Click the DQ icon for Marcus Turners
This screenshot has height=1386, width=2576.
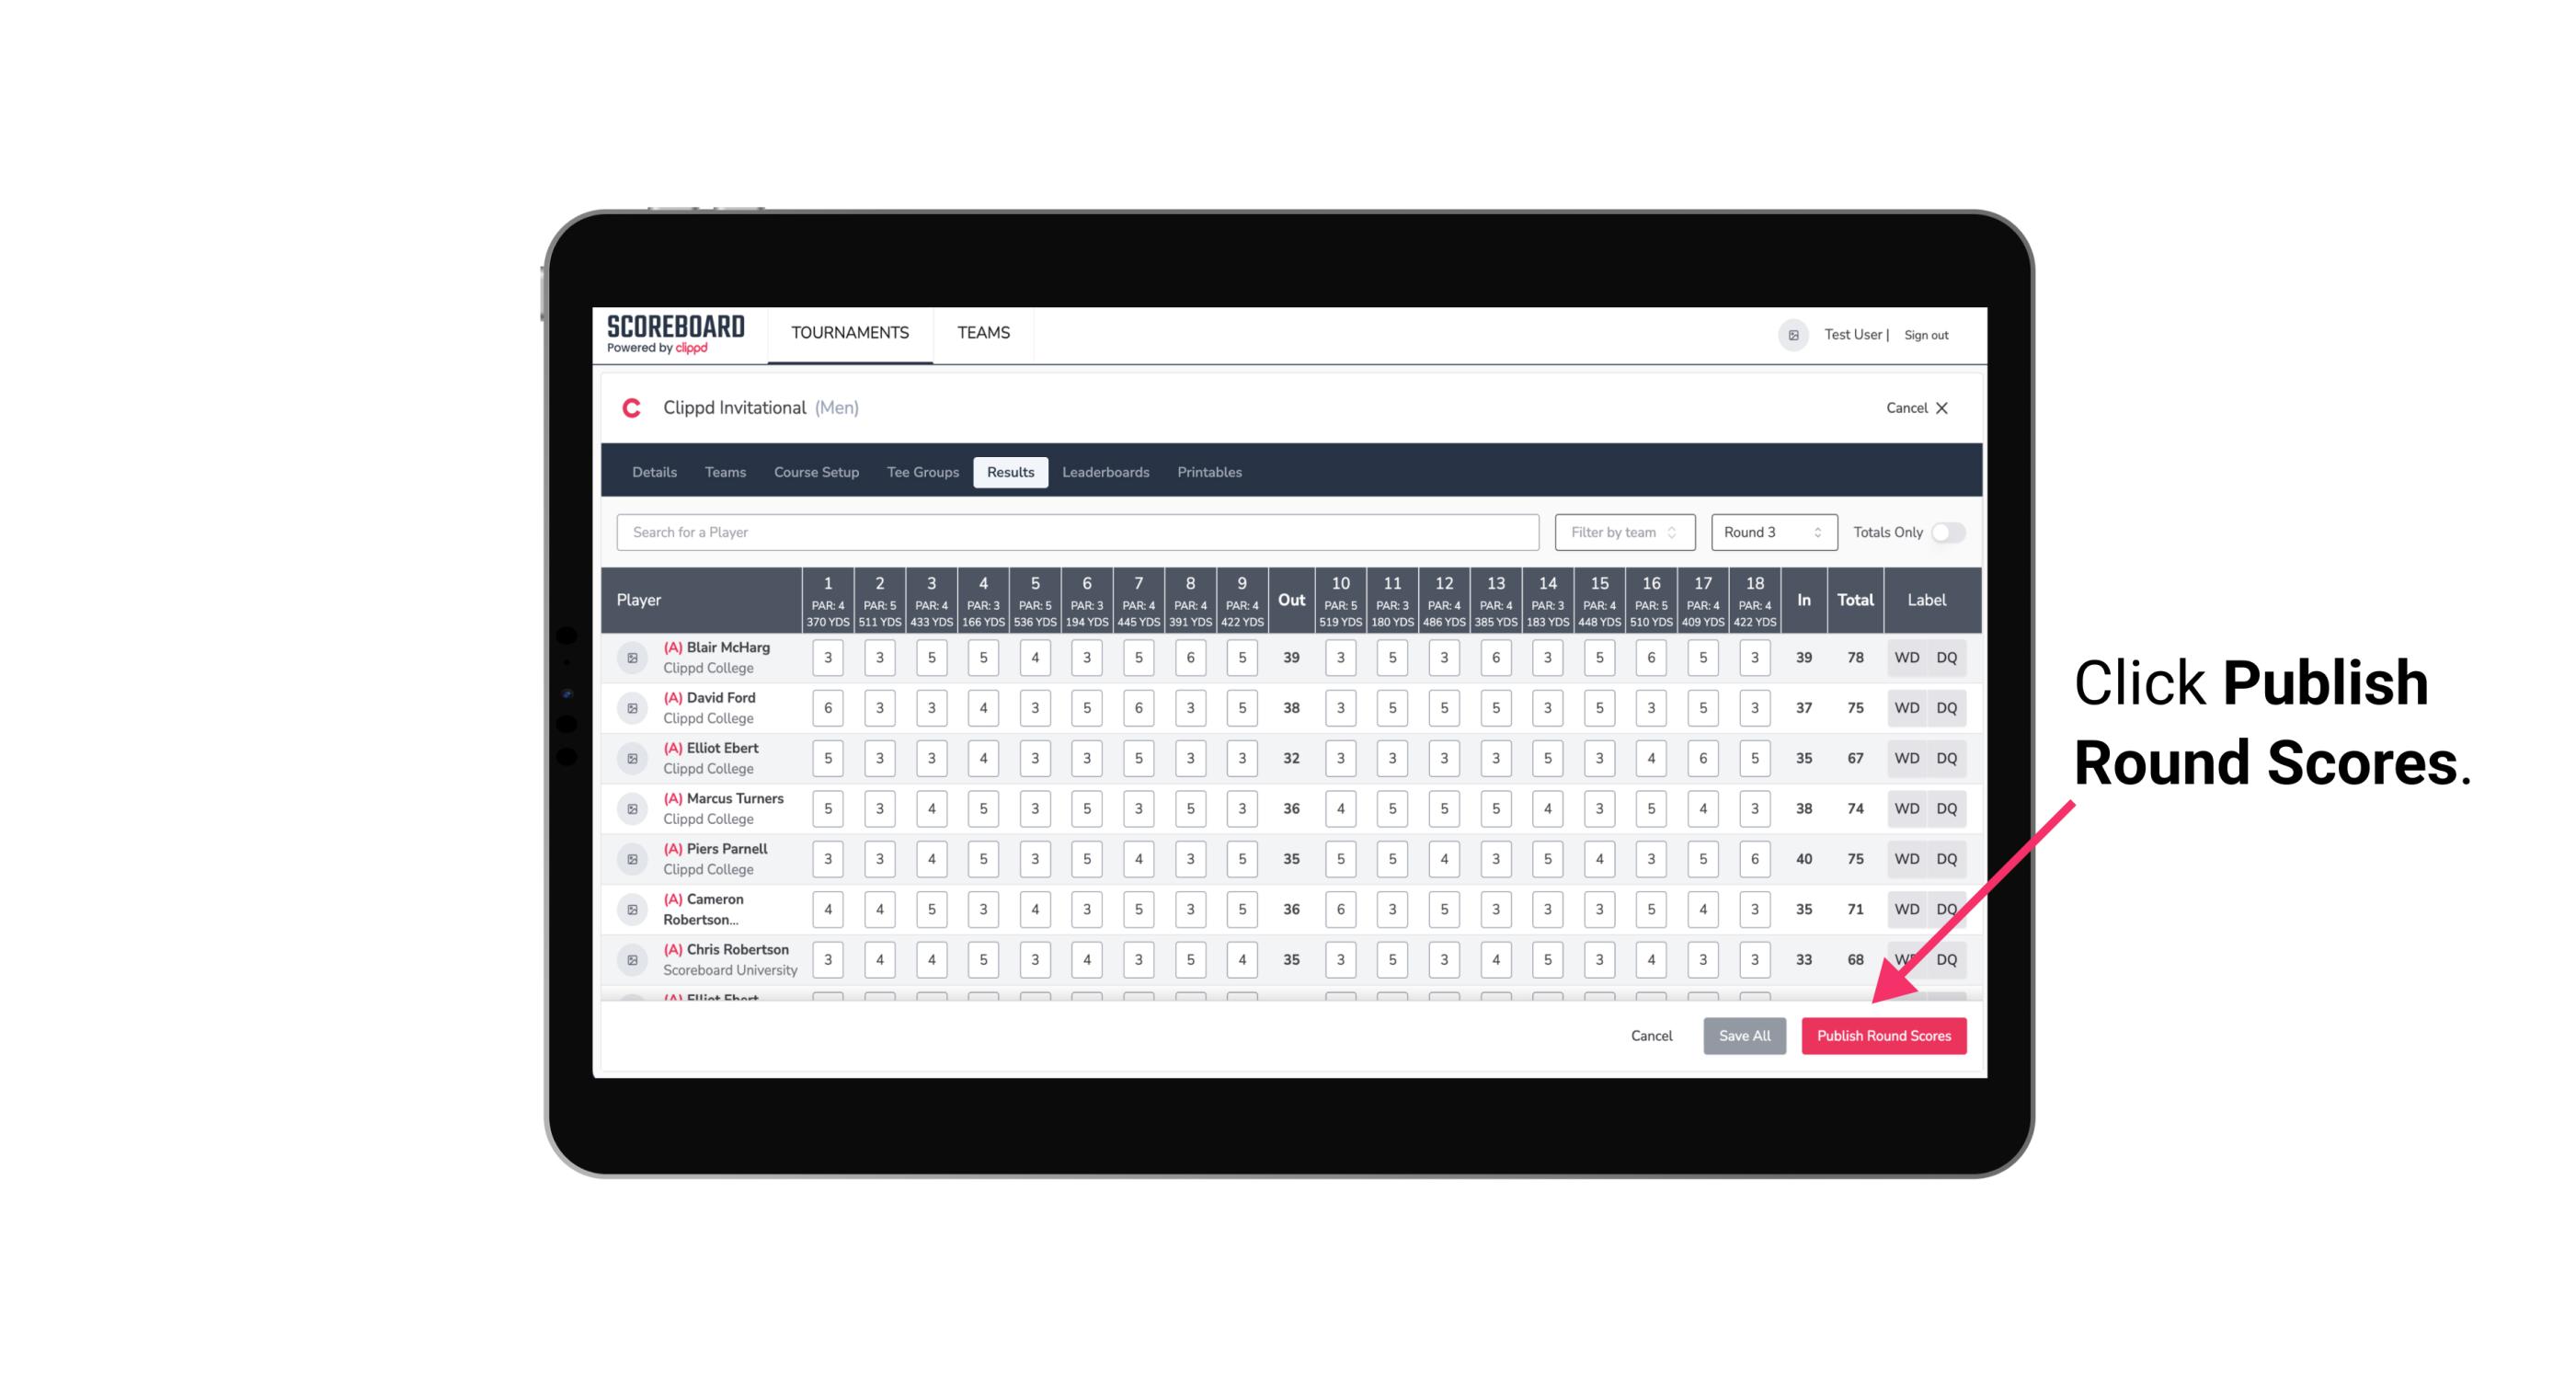[x=1948, y=808]
